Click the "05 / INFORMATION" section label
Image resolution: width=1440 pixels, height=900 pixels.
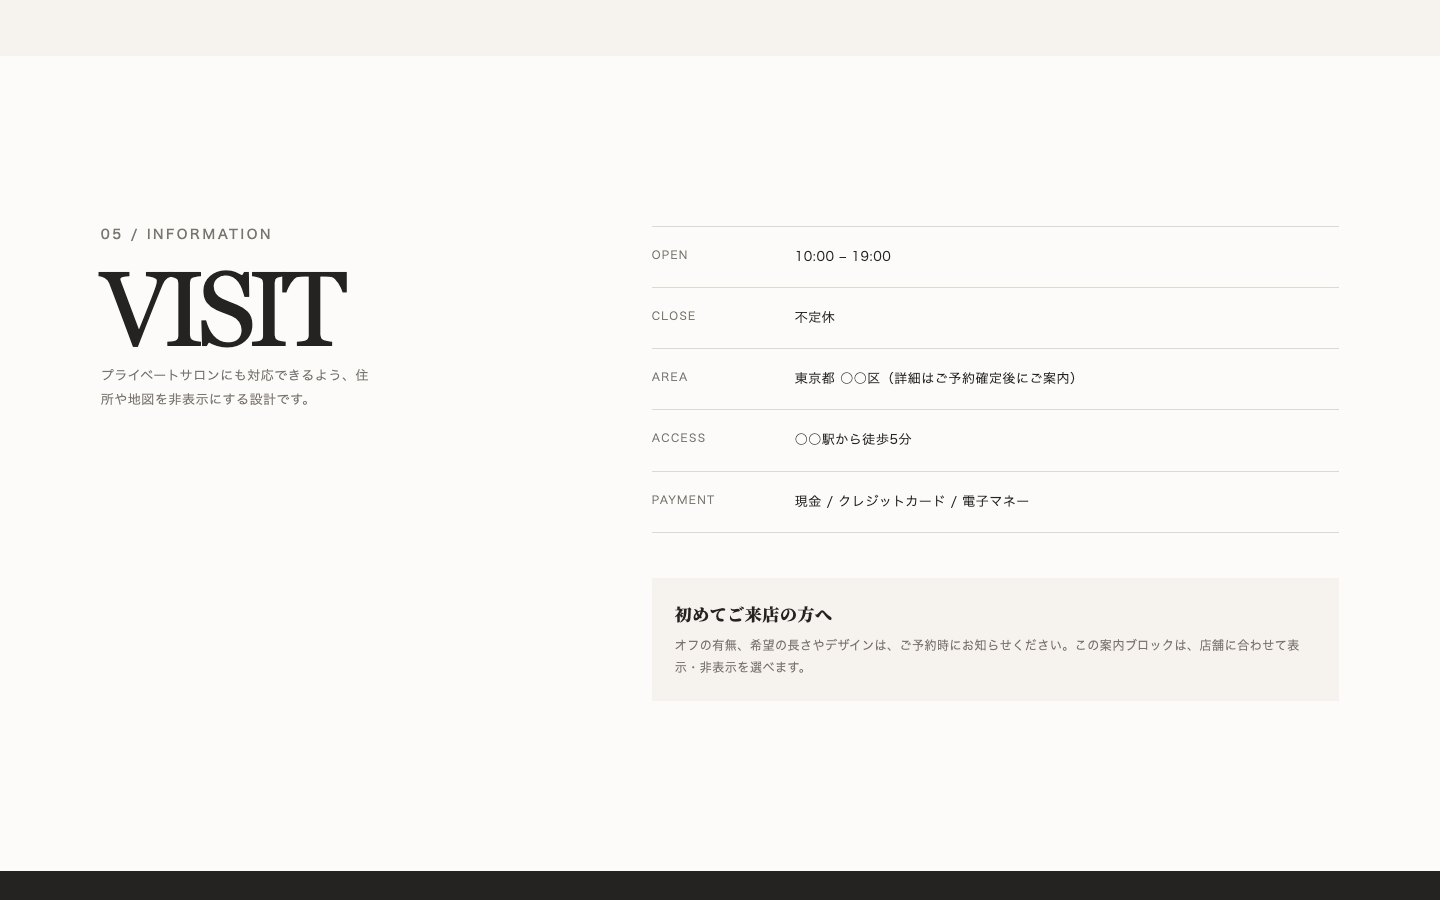coord(186,234)
